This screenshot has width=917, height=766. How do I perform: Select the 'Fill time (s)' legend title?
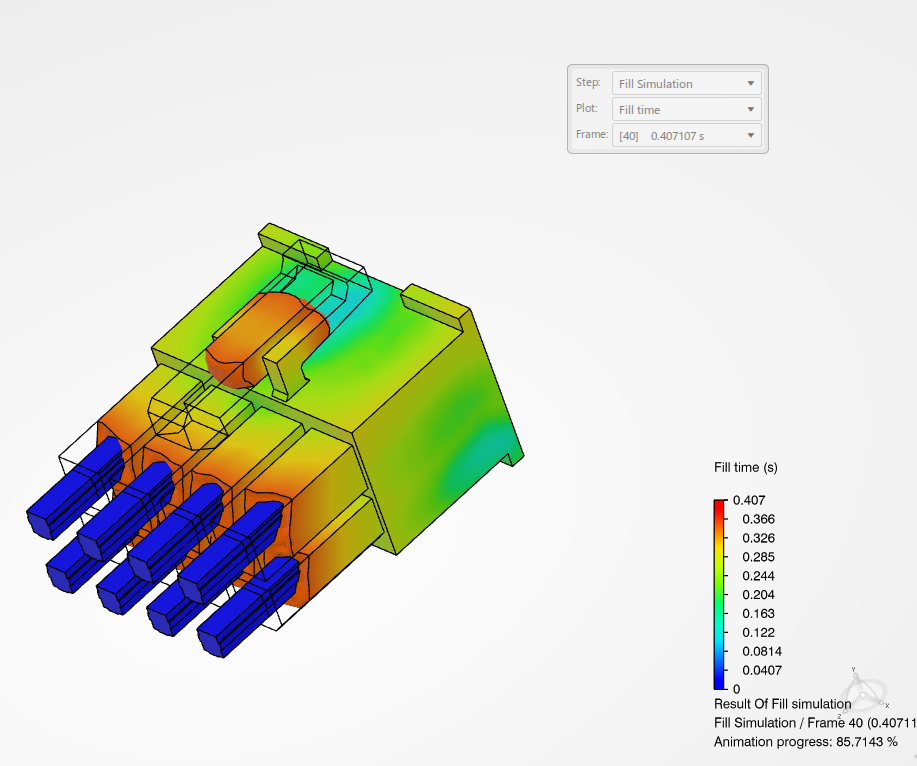746,467
